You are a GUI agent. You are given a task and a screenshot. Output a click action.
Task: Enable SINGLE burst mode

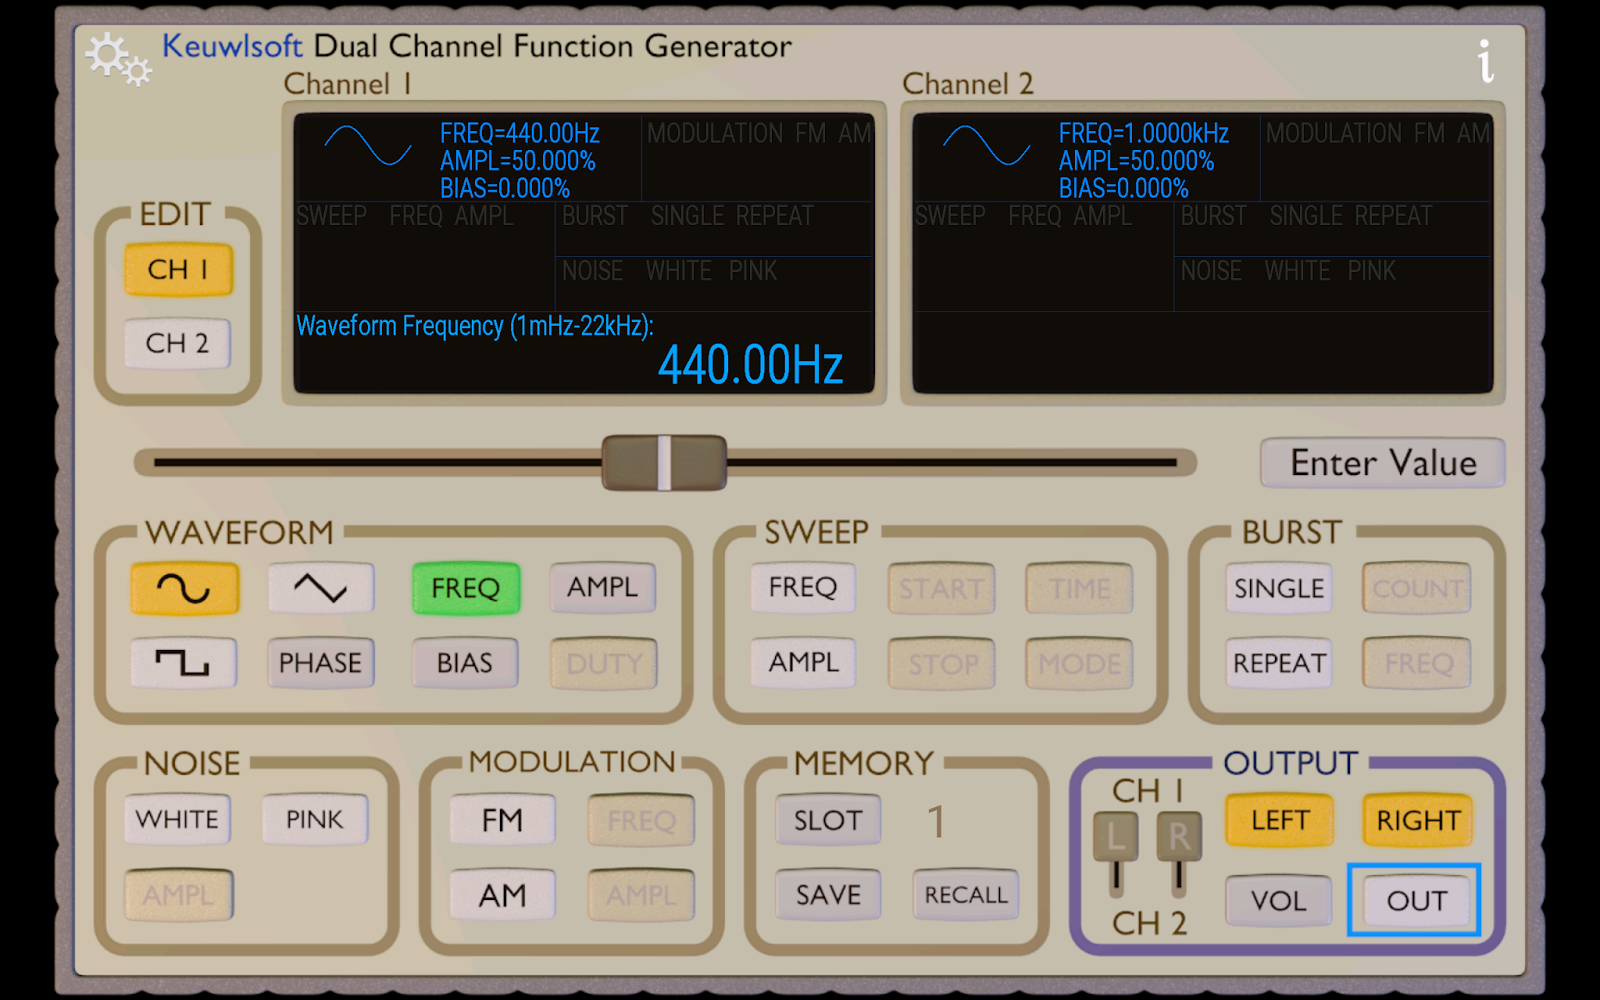(x=1279, y=588)
